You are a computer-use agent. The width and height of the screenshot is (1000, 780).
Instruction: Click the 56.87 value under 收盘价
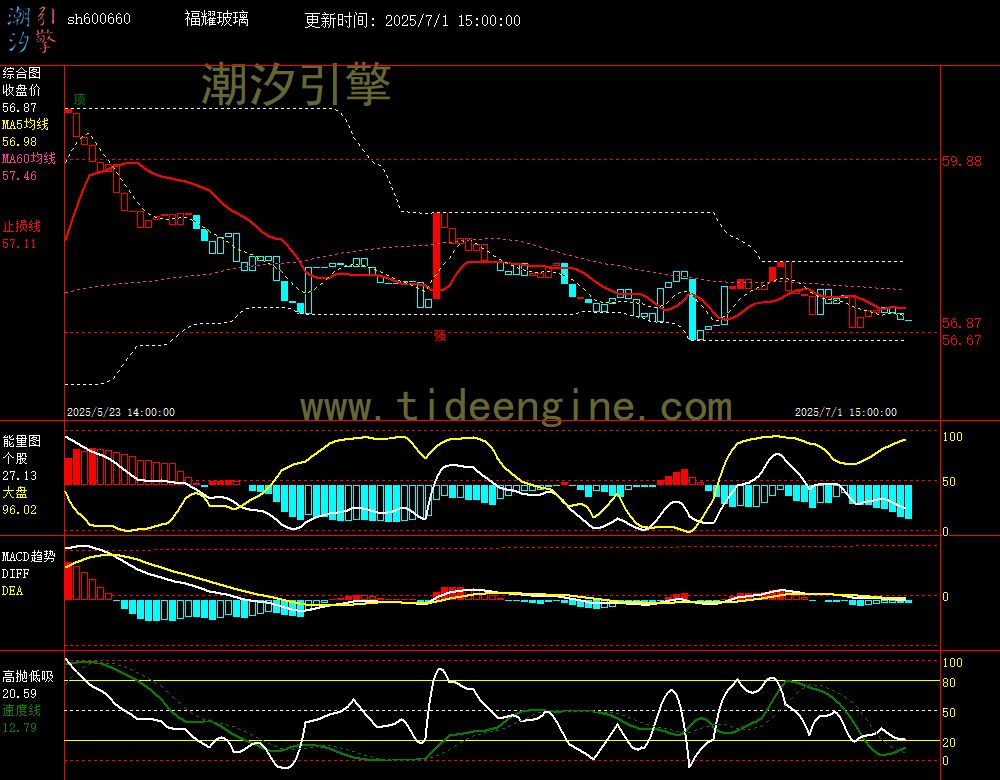[19, 108]
